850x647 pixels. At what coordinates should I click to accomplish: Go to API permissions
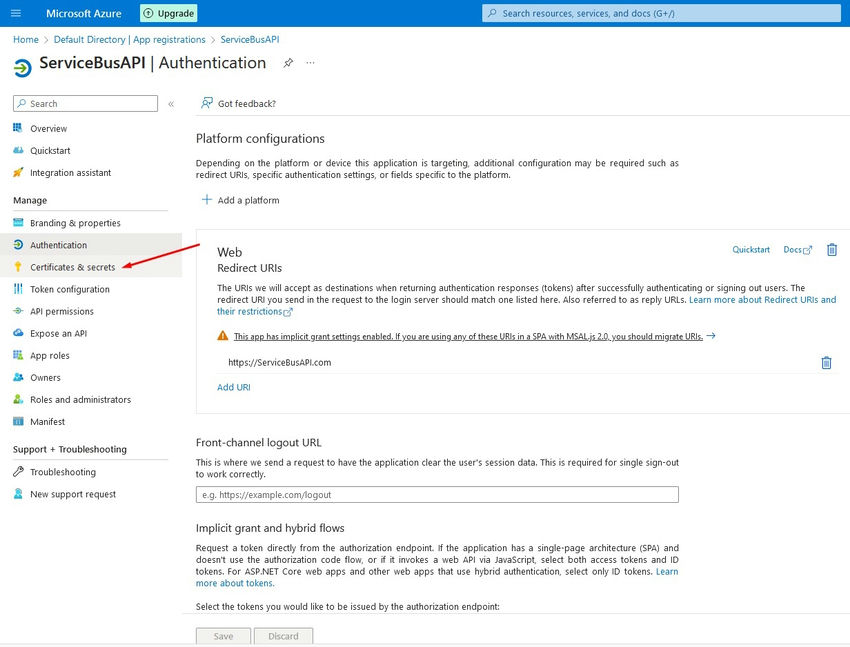click(x=62, y=311)
